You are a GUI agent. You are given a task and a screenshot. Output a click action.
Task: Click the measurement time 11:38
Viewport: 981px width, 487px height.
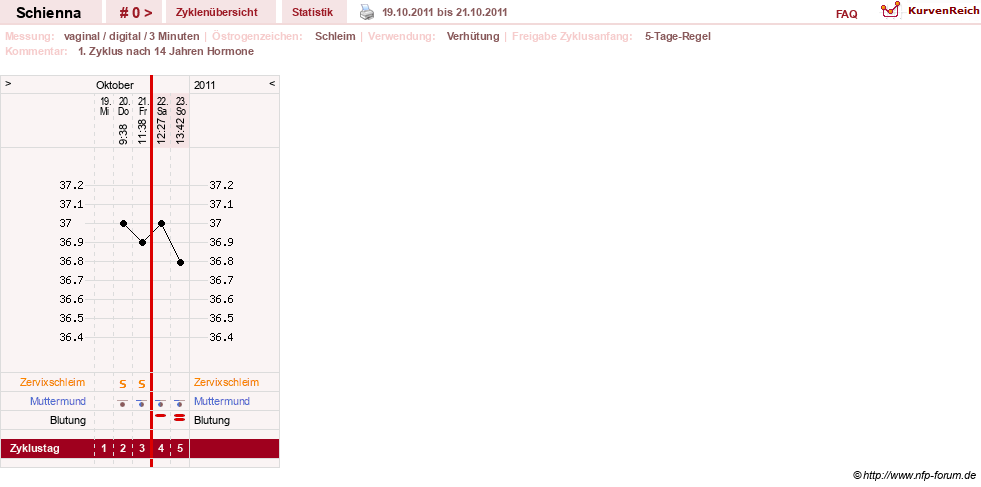click(x=142, y=131)
